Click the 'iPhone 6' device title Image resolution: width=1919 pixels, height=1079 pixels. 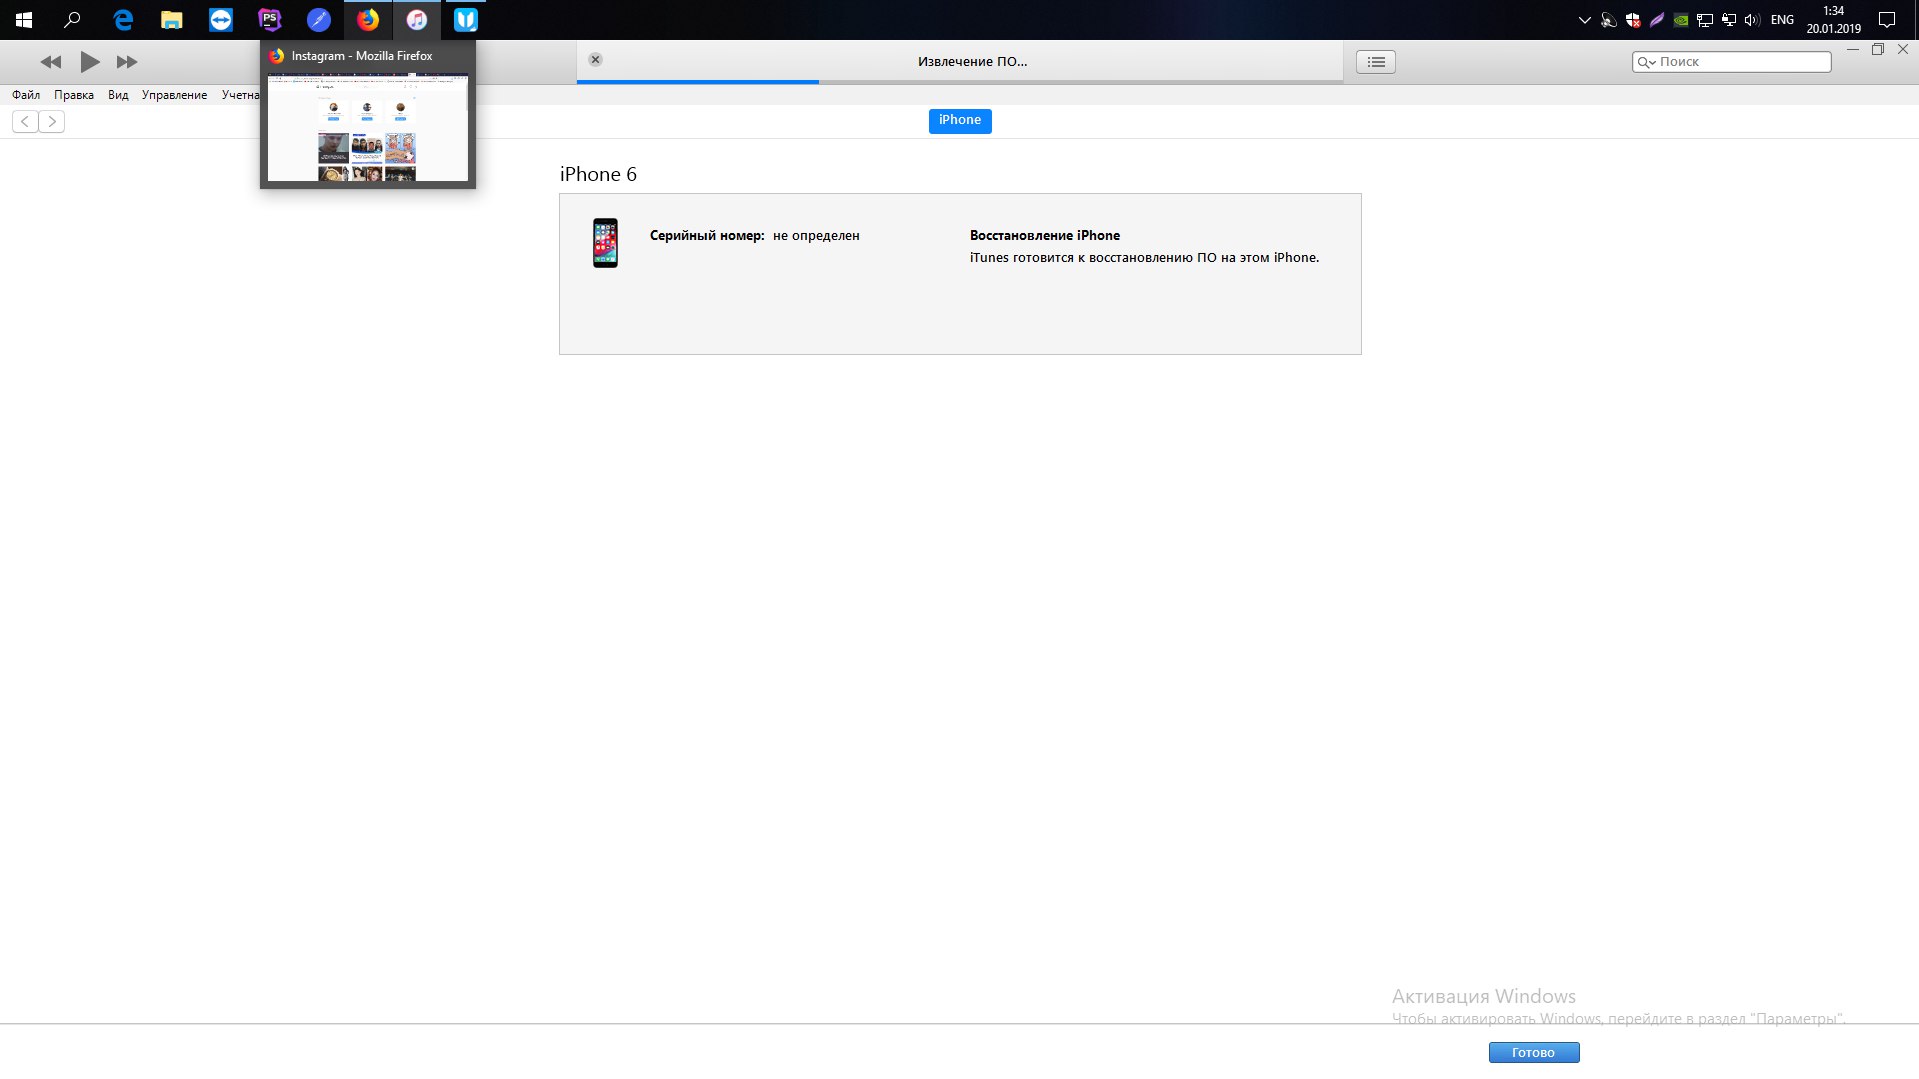tap(598, 174)
